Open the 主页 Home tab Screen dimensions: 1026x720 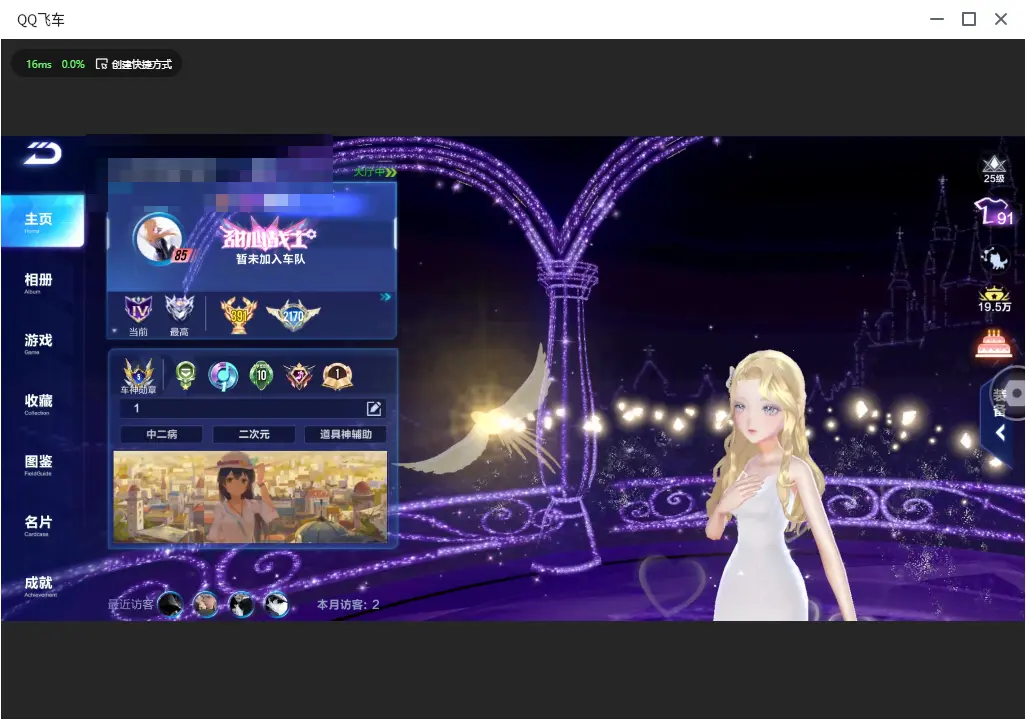(43, 221)
